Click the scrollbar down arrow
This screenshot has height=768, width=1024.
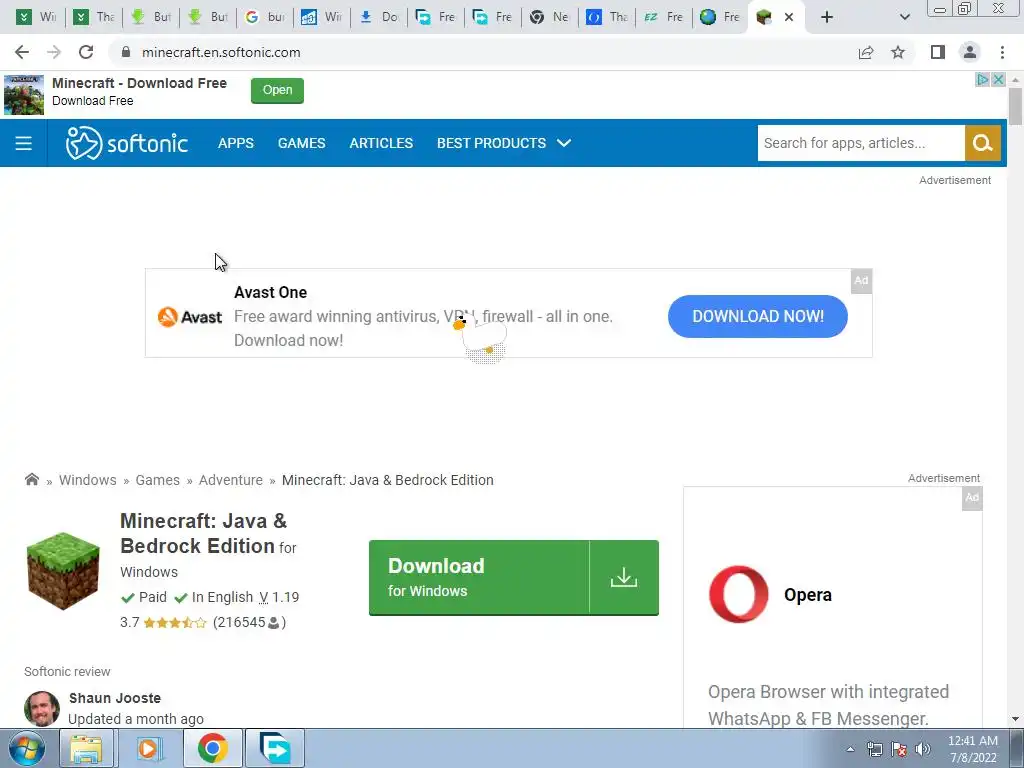[x=1016, y=719]
